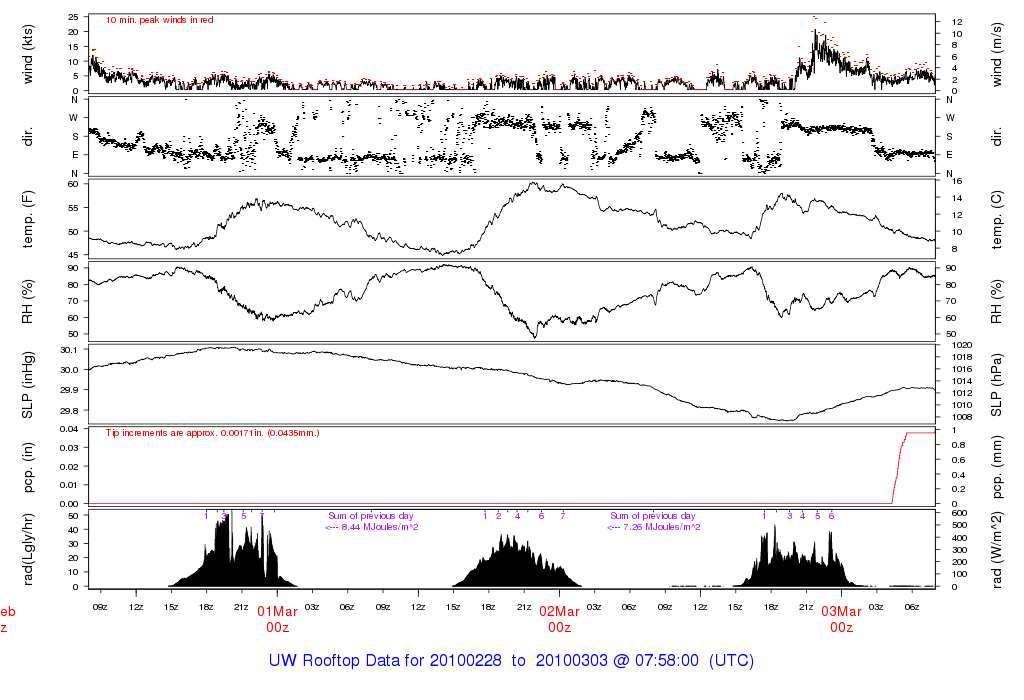The image size is (1024, 700).
Task: Click the "16" tick on the temp. (C) axis
Action: [957, 181]
